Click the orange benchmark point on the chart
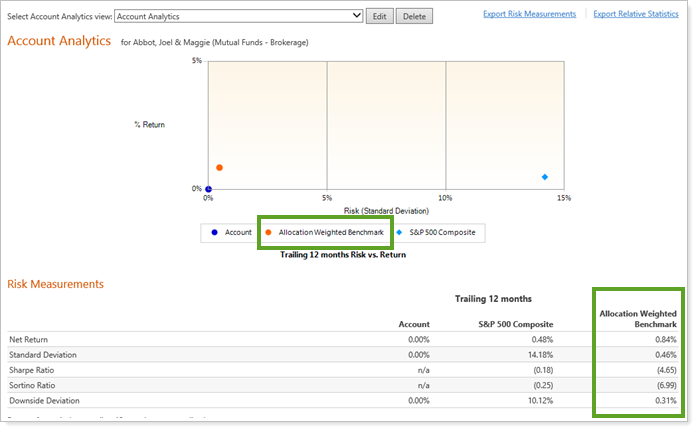Screen dimensions: 697x431 [x=219, y=168]
